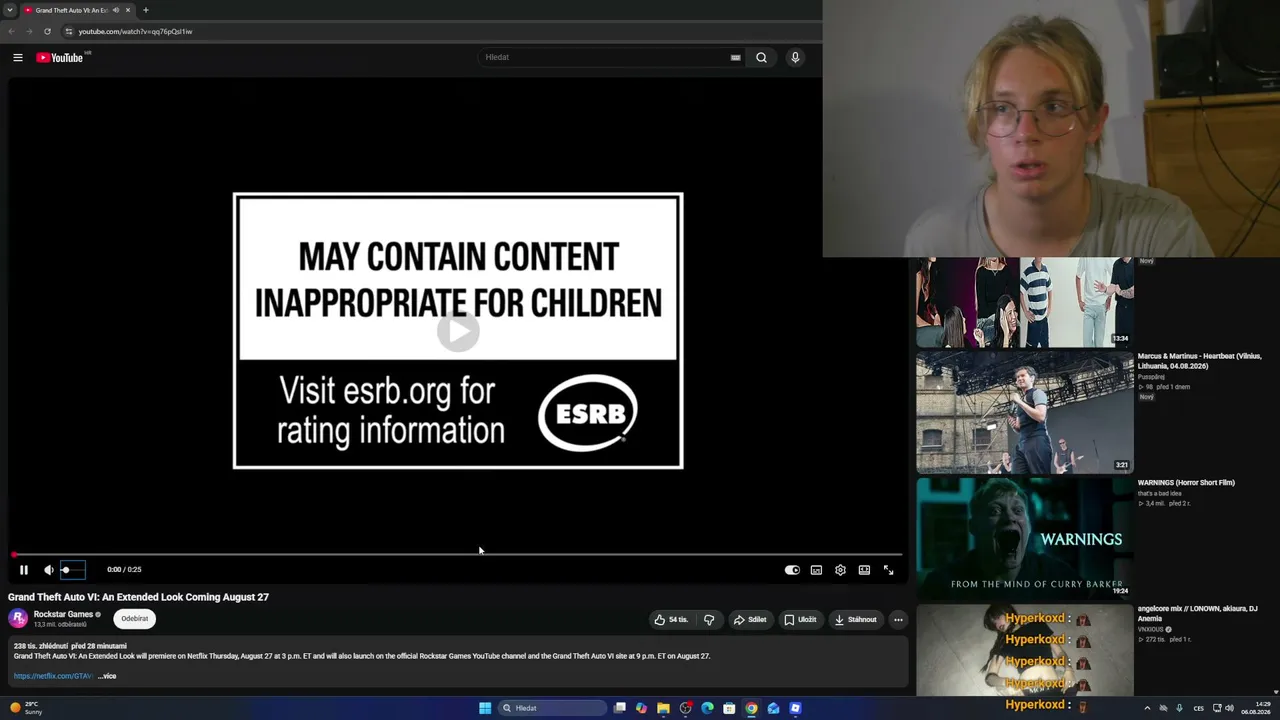
Task: Click 'WARNINGS (Horror Short Film)' video title
Action: 1186,483
